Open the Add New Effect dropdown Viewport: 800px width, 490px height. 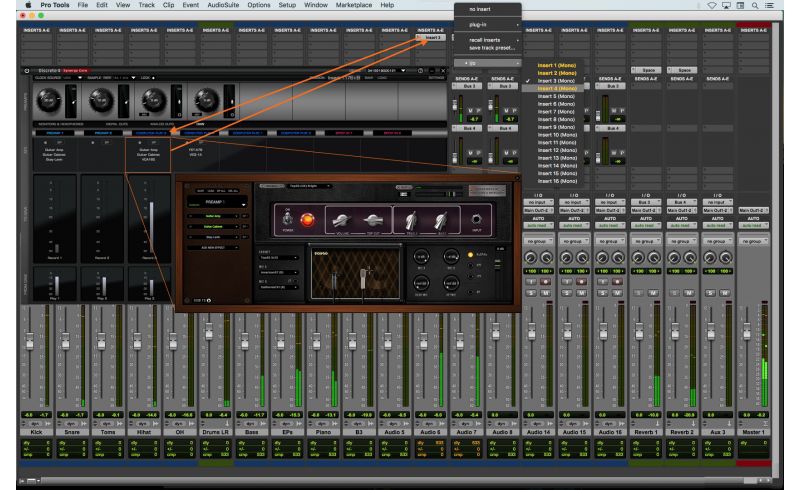pyautogui.click(x=213, y=248)
